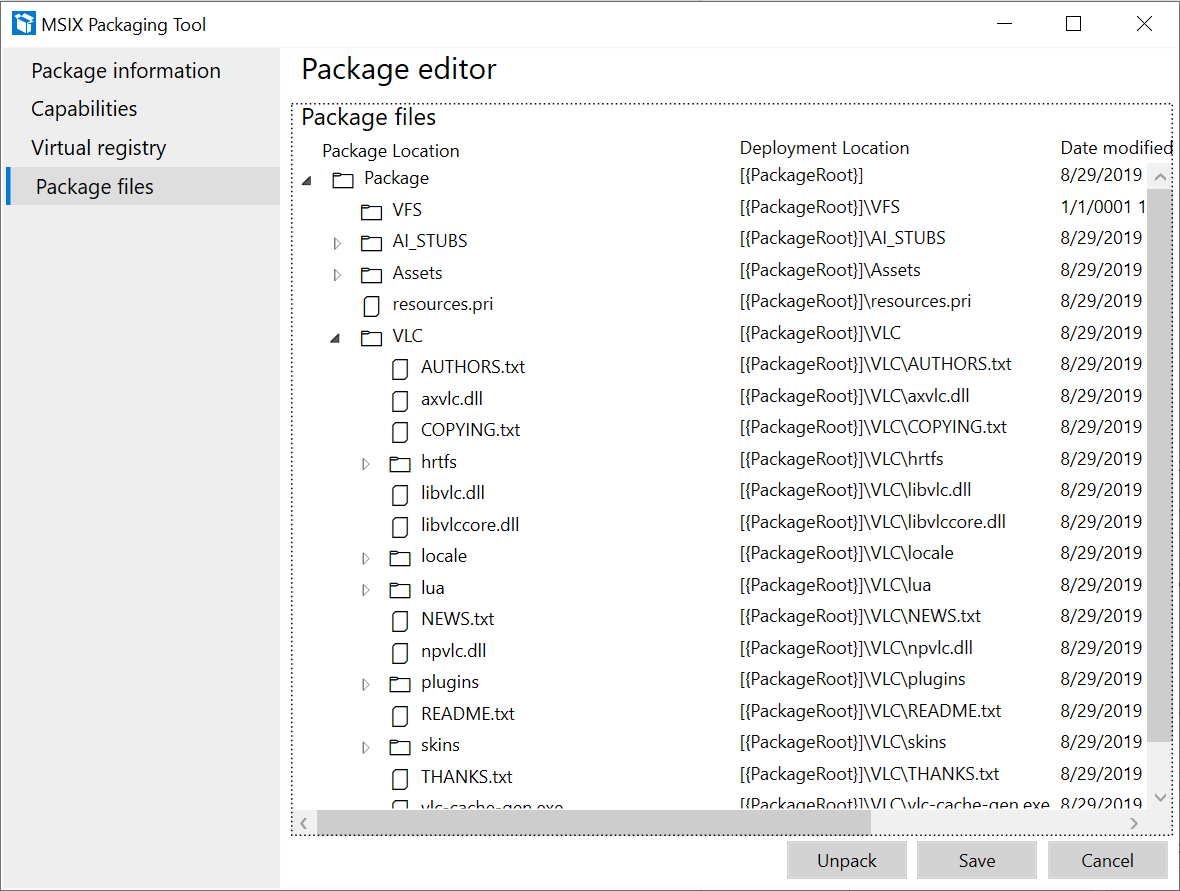Click the horizontal scrollbar right arrow
Viewport: 1180px width, 891px height.
click(1133, 823)
